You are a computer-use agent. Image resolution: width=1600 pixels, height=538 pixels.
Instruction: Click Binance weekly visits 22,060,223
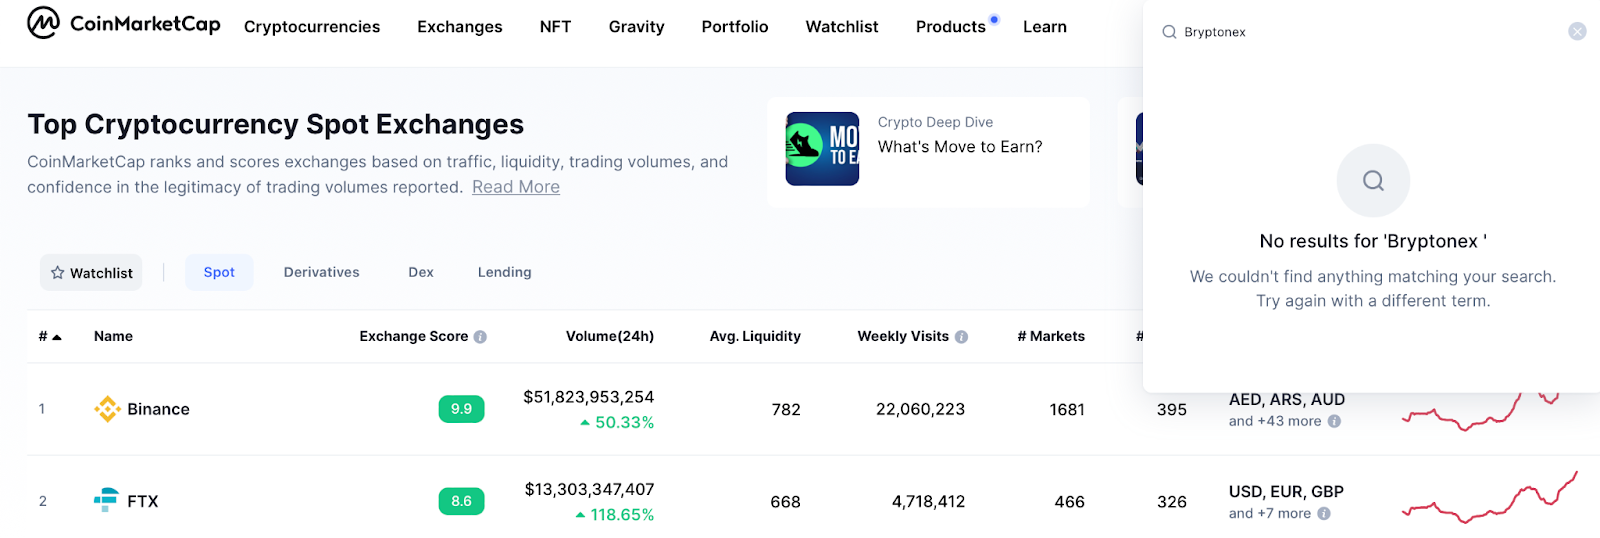click(x=920, y=409)
